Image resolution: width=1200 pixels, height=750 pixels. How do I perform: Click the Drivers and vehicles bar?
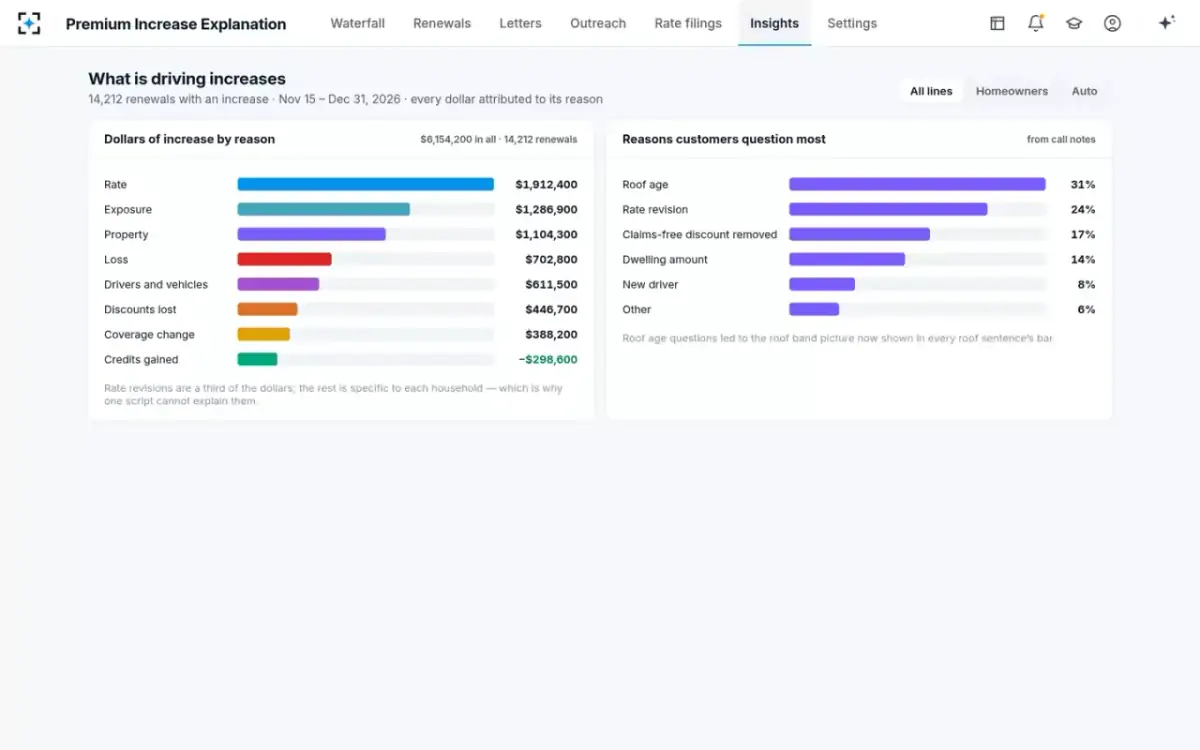(x=278, y=284)
